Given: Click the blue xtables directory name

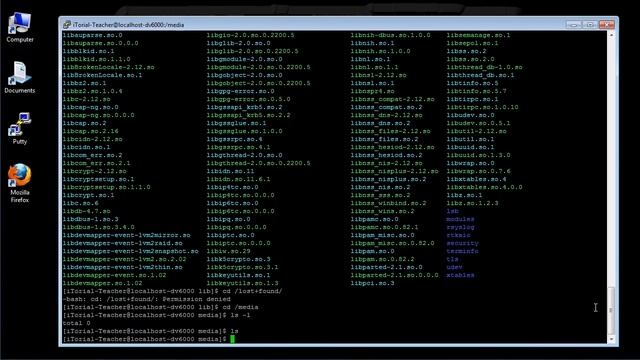Looking at the screenshot, I should [460, 275].
